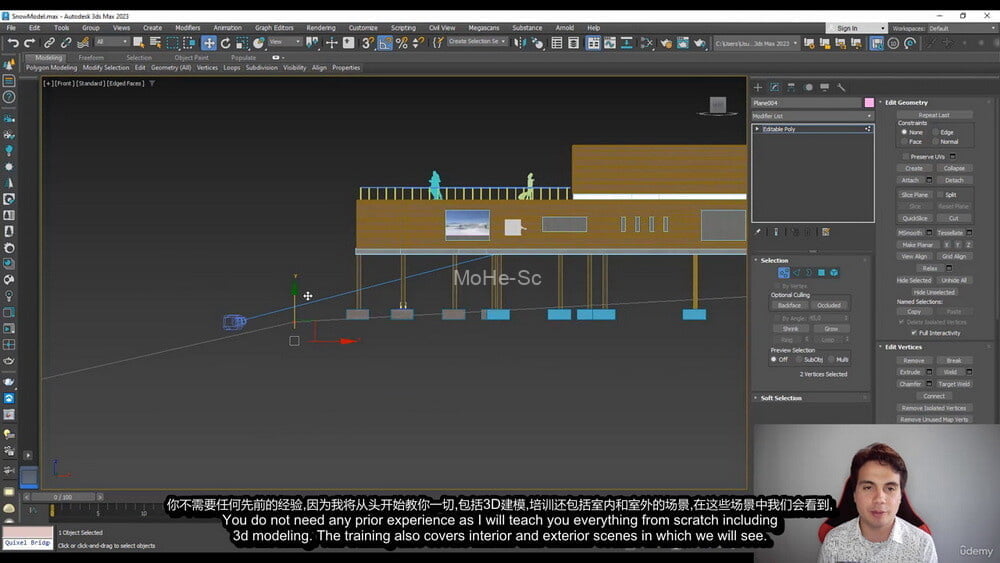The image size is (1000, 563).
Task: Open the Utilities wrench panel icon
Action: [841, 87]
